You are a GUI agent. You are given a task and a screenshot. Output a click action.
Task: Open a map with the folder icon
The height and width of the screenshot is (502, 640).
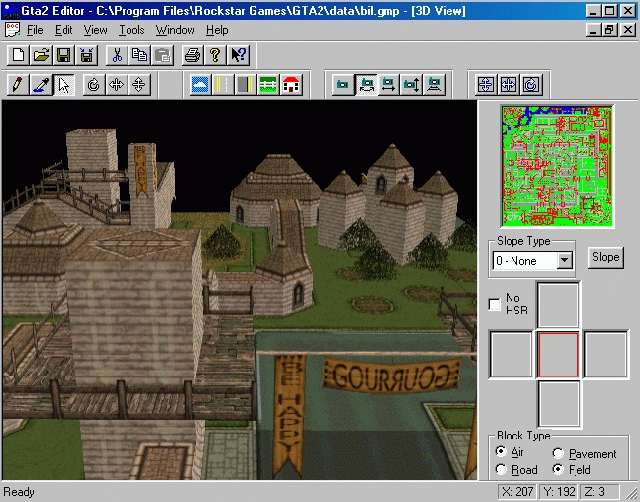coord(41,55)
